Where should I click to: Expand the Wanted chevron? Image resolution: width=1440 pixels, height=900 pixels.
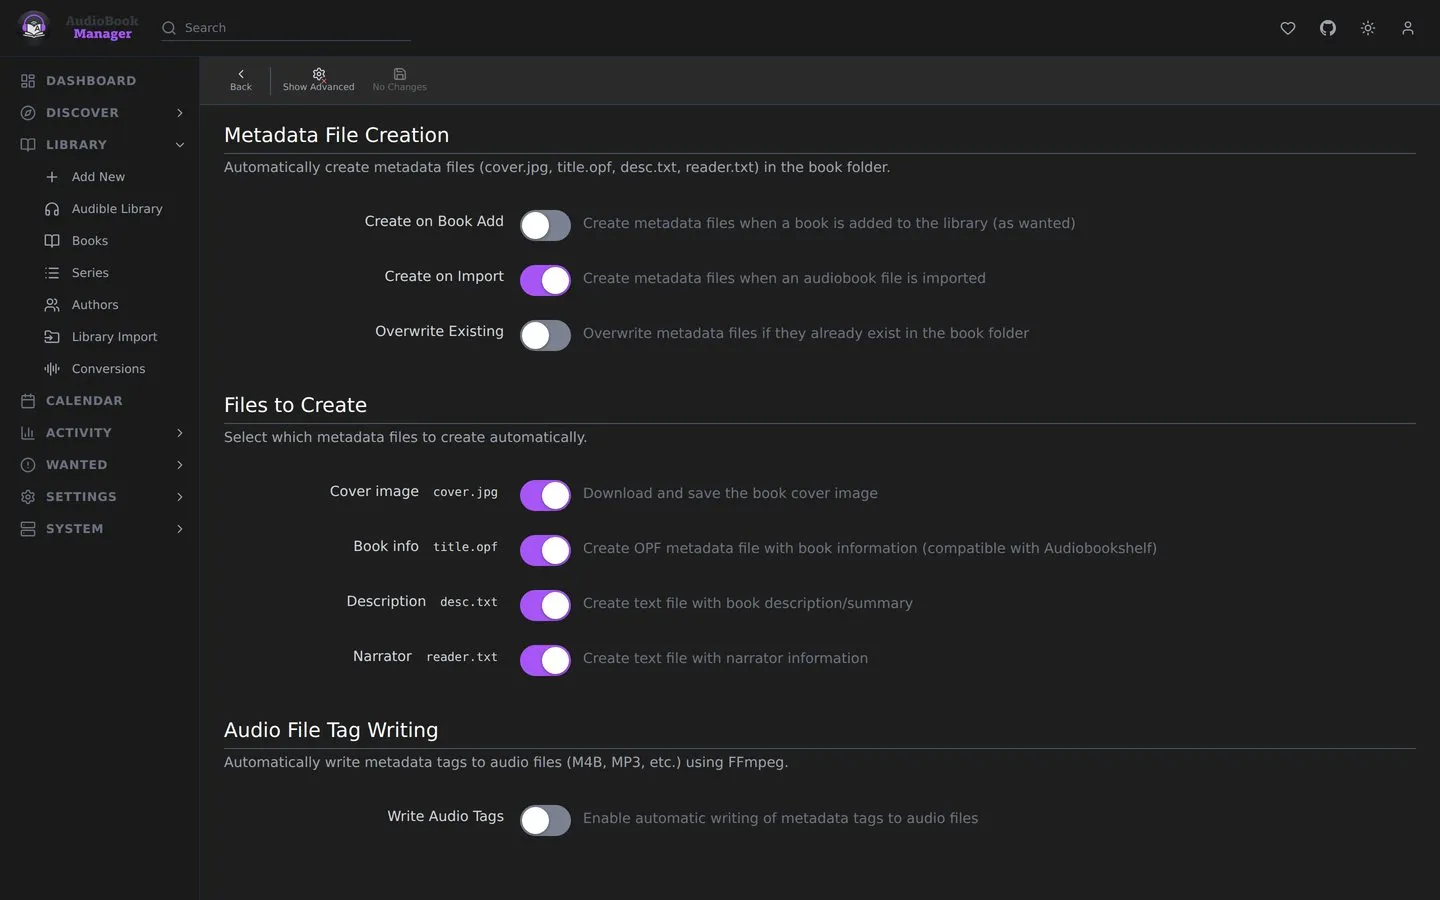180,465
